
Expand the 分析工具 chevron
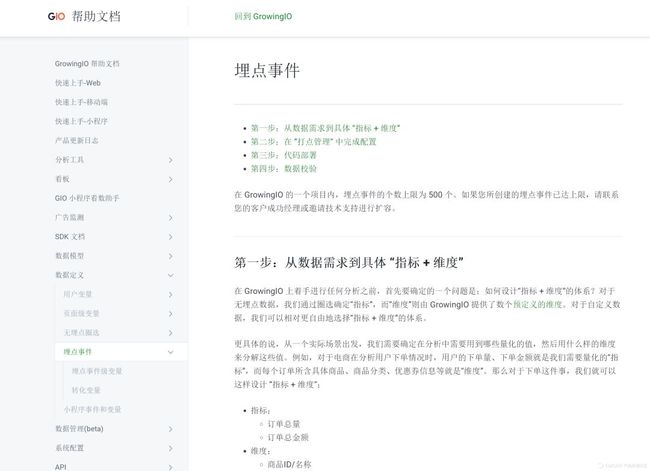pos(171,160)
